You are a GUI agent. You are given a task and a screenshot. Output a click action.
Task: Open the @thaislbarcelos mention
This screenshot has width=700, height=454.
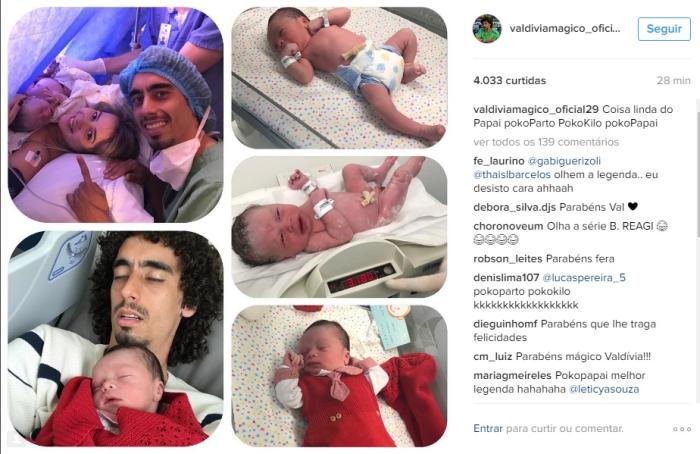[512, 175]
